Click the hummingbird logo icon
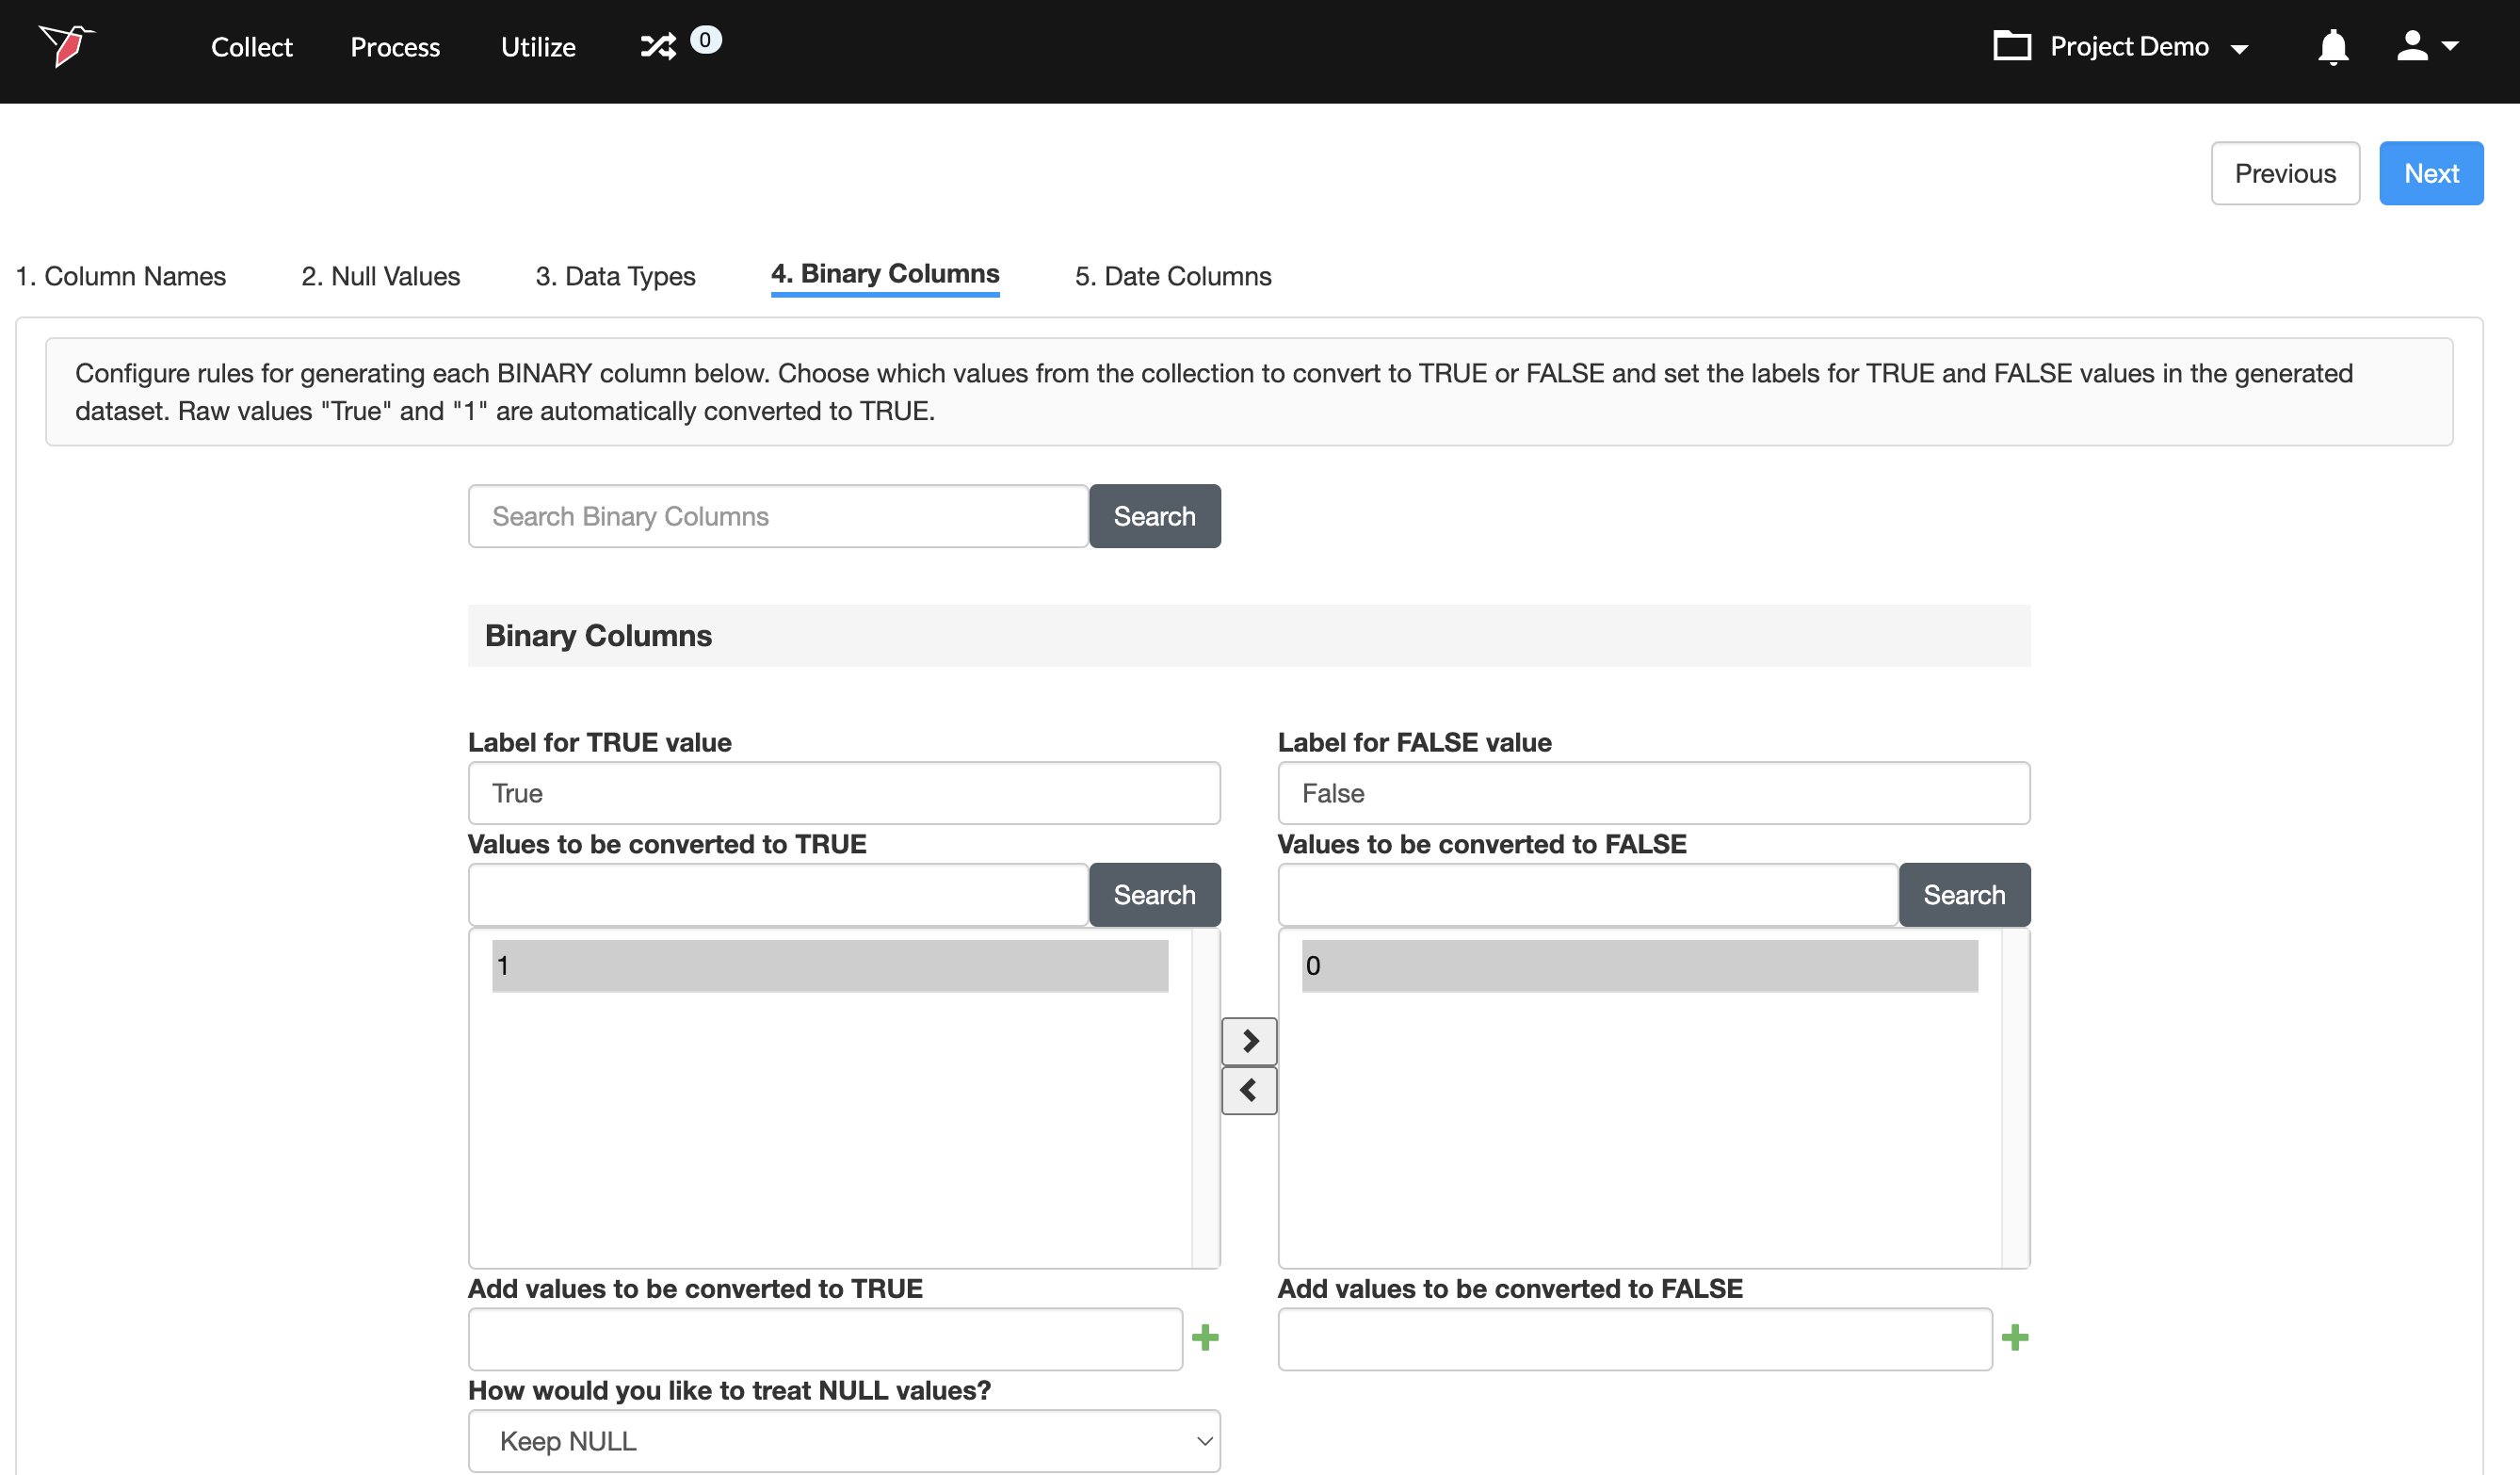The image size is (2520, 1475). click(x=66, y=45)
